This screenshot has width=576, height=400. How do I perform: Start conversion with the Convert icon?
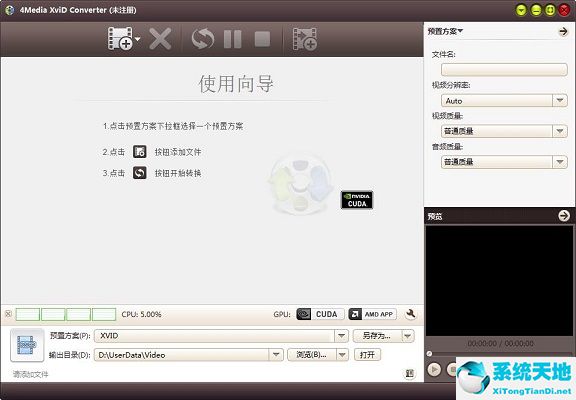pyautogui.click(x=203, y=39)
